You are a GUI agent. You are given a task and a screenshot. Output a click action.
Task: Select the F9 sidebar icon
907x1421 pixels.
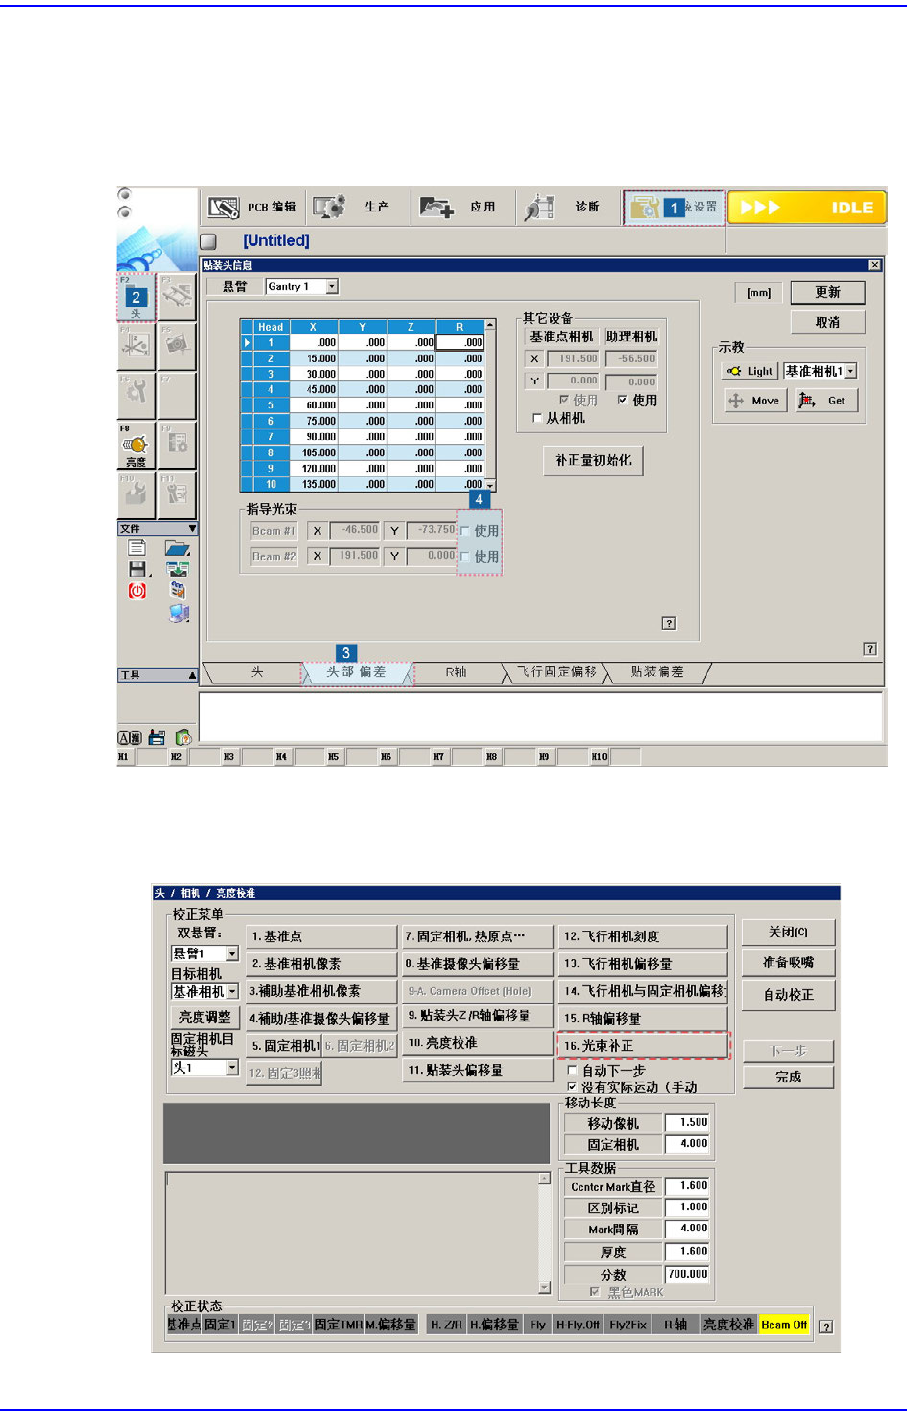tap(177, 446)
